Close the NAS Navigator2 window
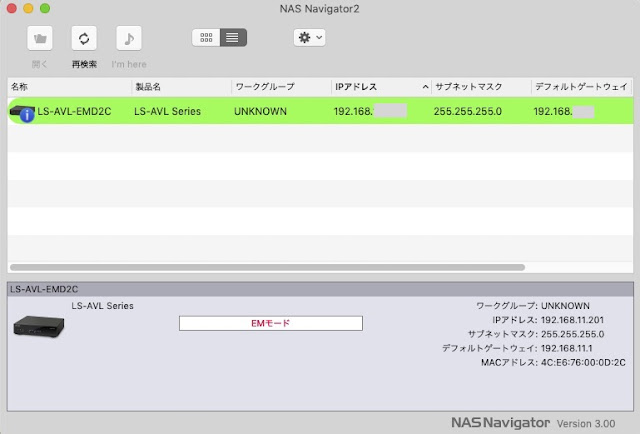The width and height of the screenshot is (640, 434). click(12, 8)
